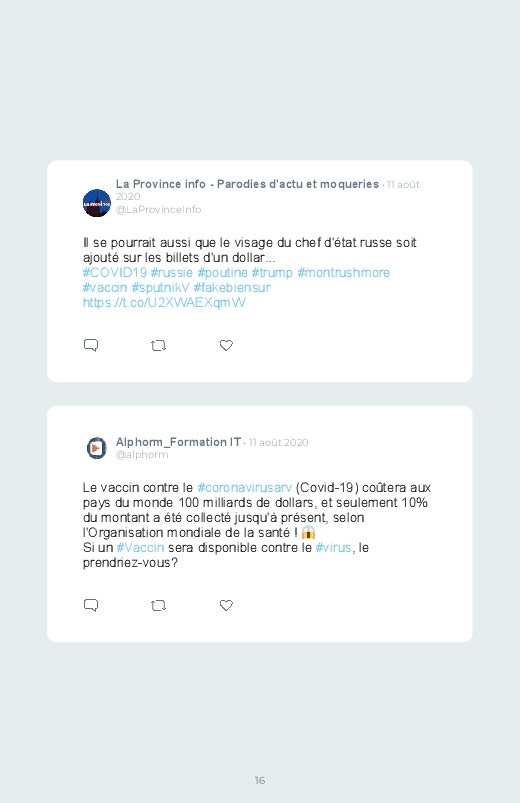The height and width of the screenshot is (803, 520).
Task: Visit the @LaProvinceInfo handle
Action: [158, 209]
